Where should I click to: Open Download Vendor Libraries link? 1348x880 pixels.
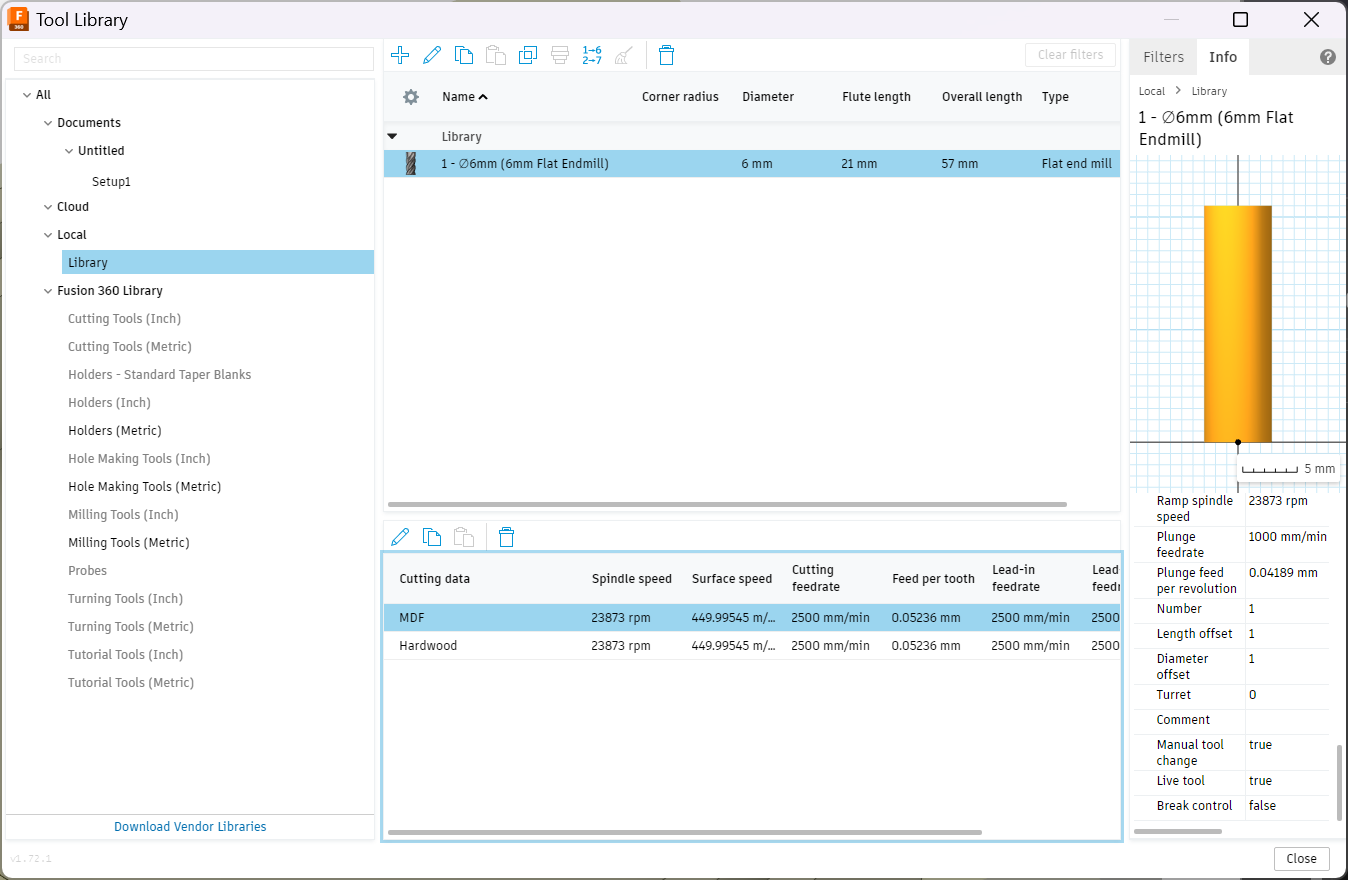[190, 827]
